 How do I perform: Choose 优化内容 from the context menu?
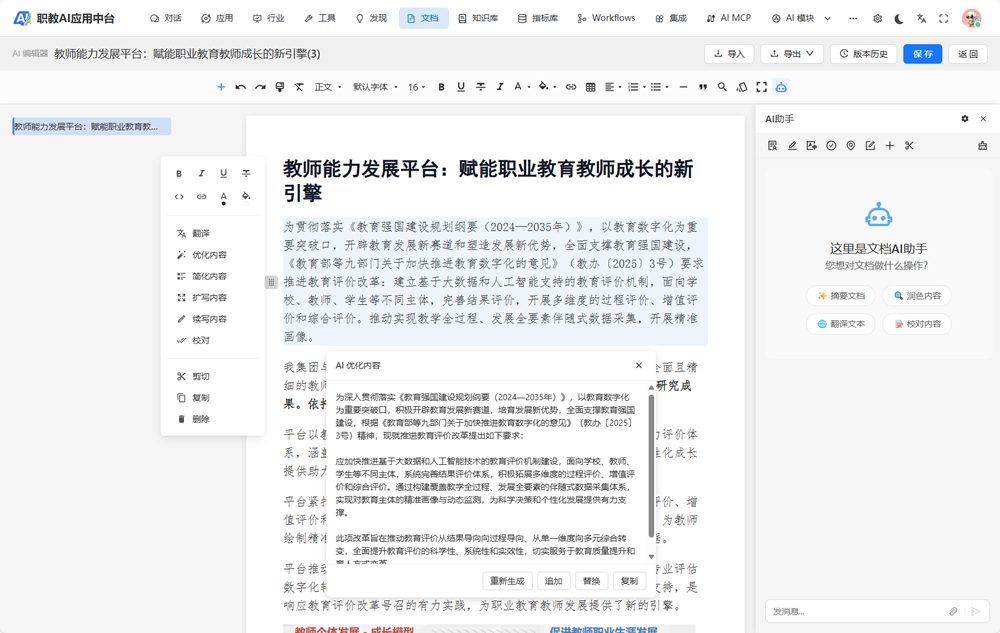click(212, 255)
